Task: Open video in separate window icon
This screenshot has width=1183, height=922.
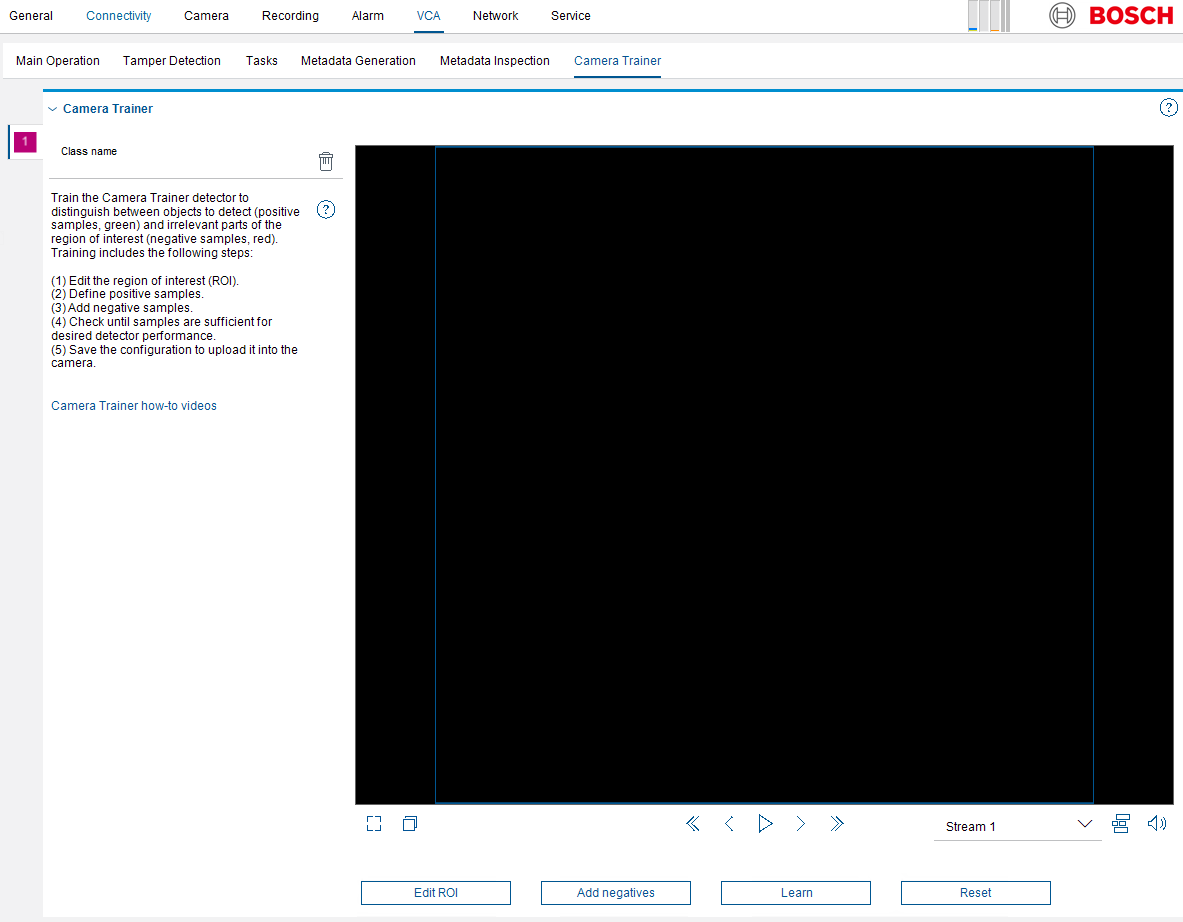Action: pos(409,824)
